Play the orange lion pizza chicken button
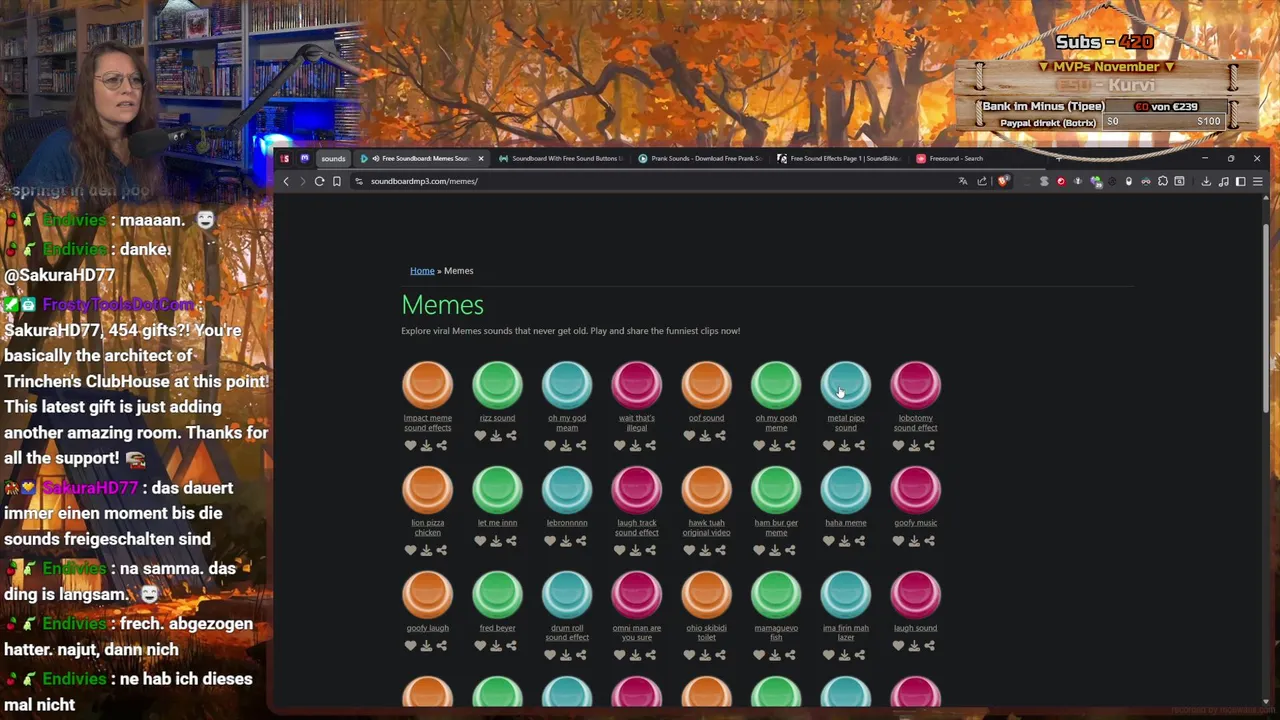This screenshot has height=720, width=1280. [x=427, y=490]
